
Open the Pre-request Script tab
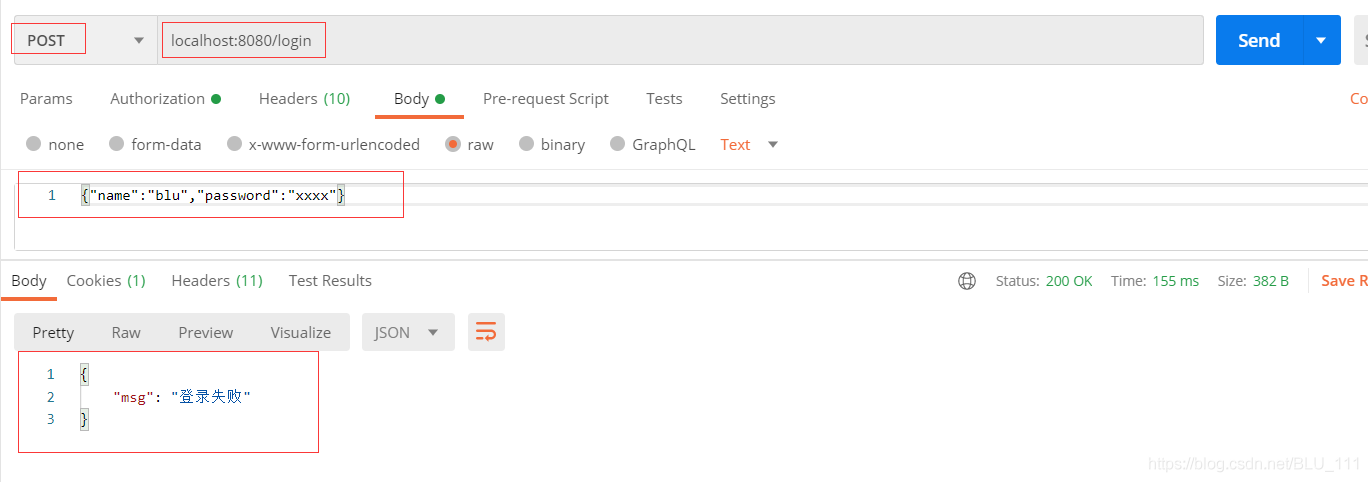[545, 98]
